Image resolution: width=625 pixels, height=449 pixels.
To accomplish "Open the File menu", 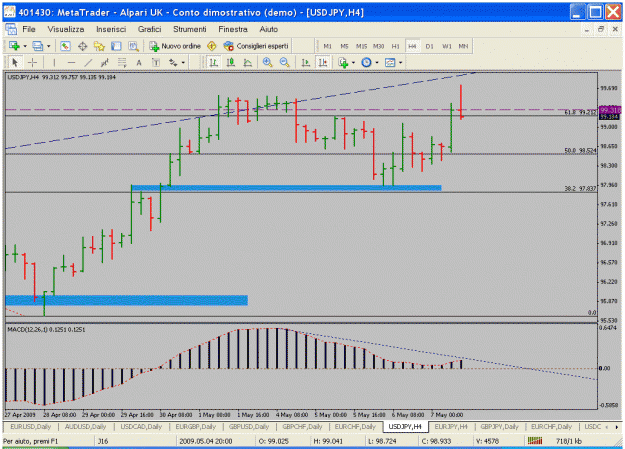I will 29,30.
